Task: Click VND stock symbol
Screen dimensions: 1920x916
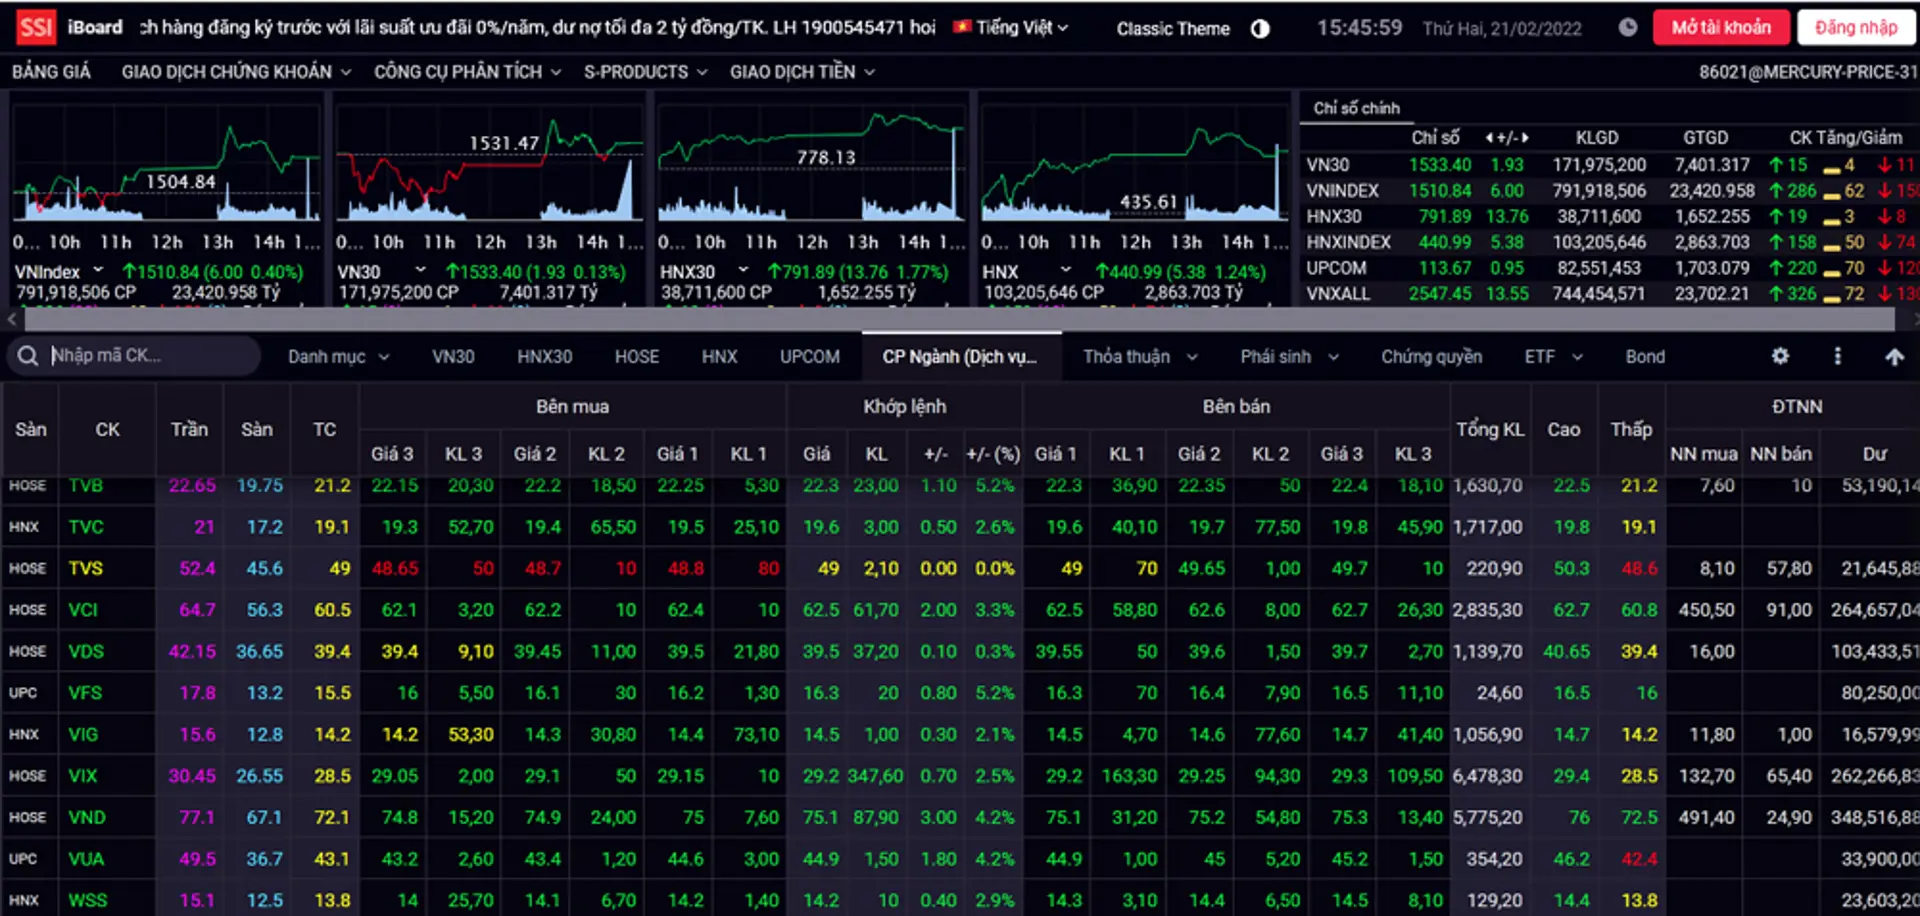Action: [x=87, y=817]
